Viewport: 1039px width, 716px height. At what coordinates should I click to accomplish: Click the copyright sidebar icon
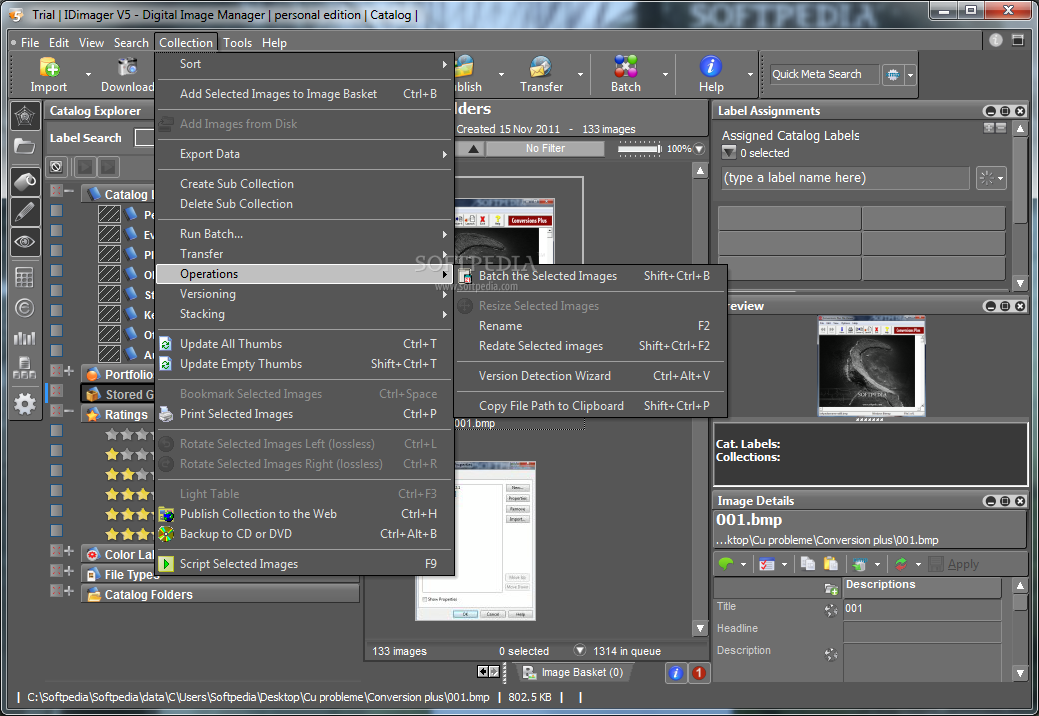tap(25, 308)
